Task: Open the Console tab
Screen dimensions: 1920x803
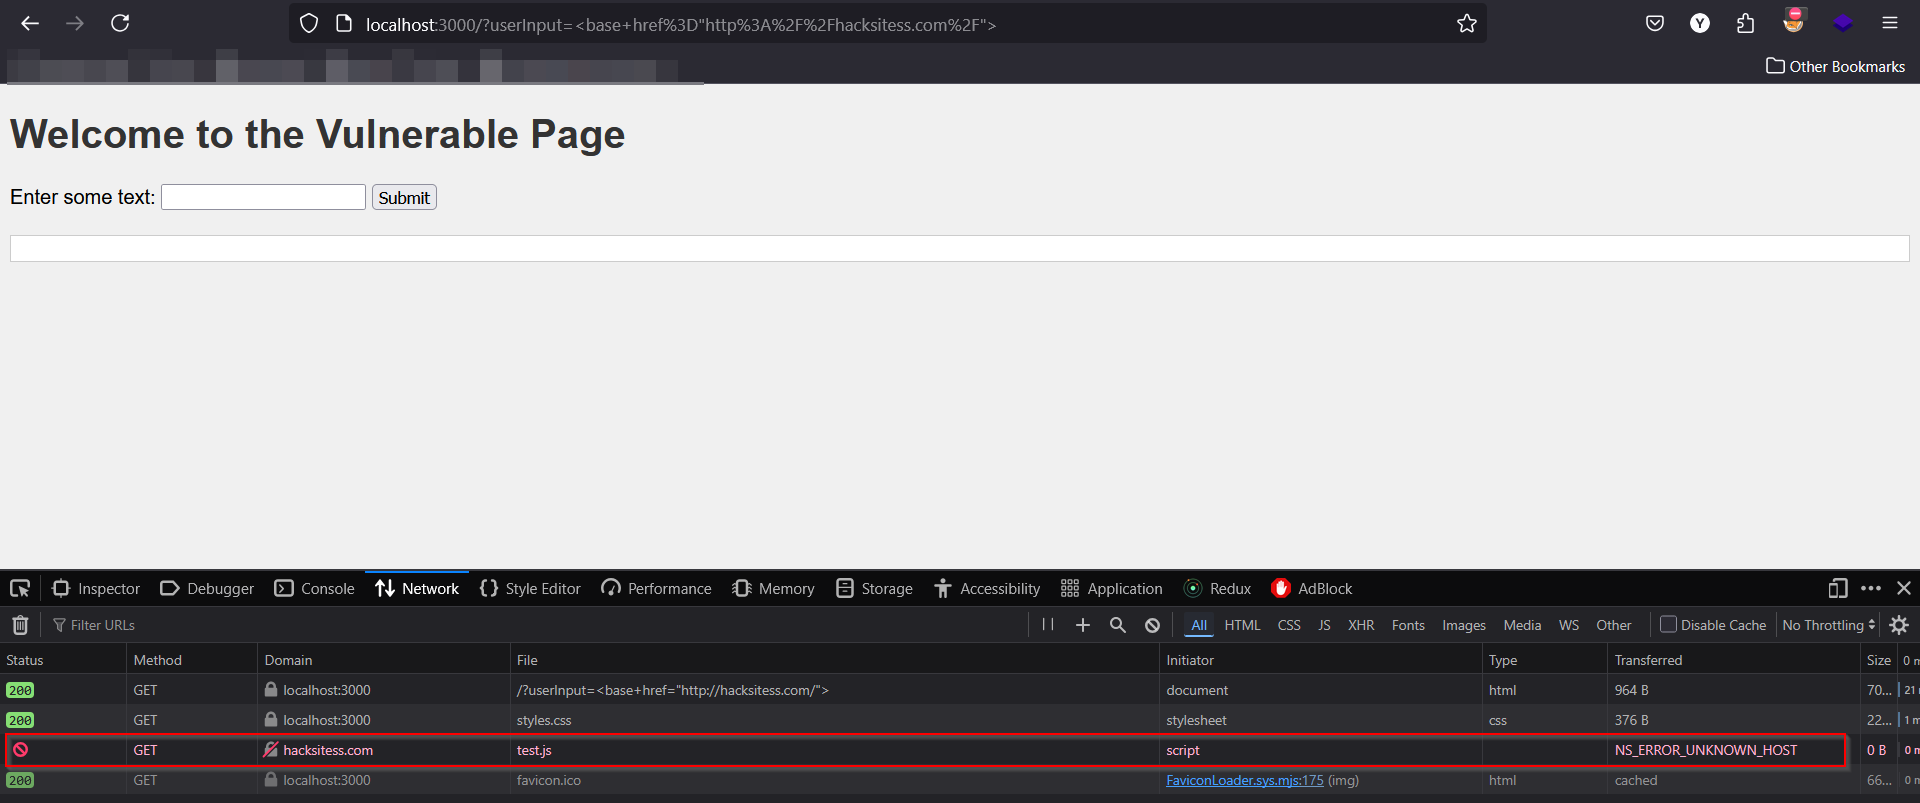Action: [314, 588]
